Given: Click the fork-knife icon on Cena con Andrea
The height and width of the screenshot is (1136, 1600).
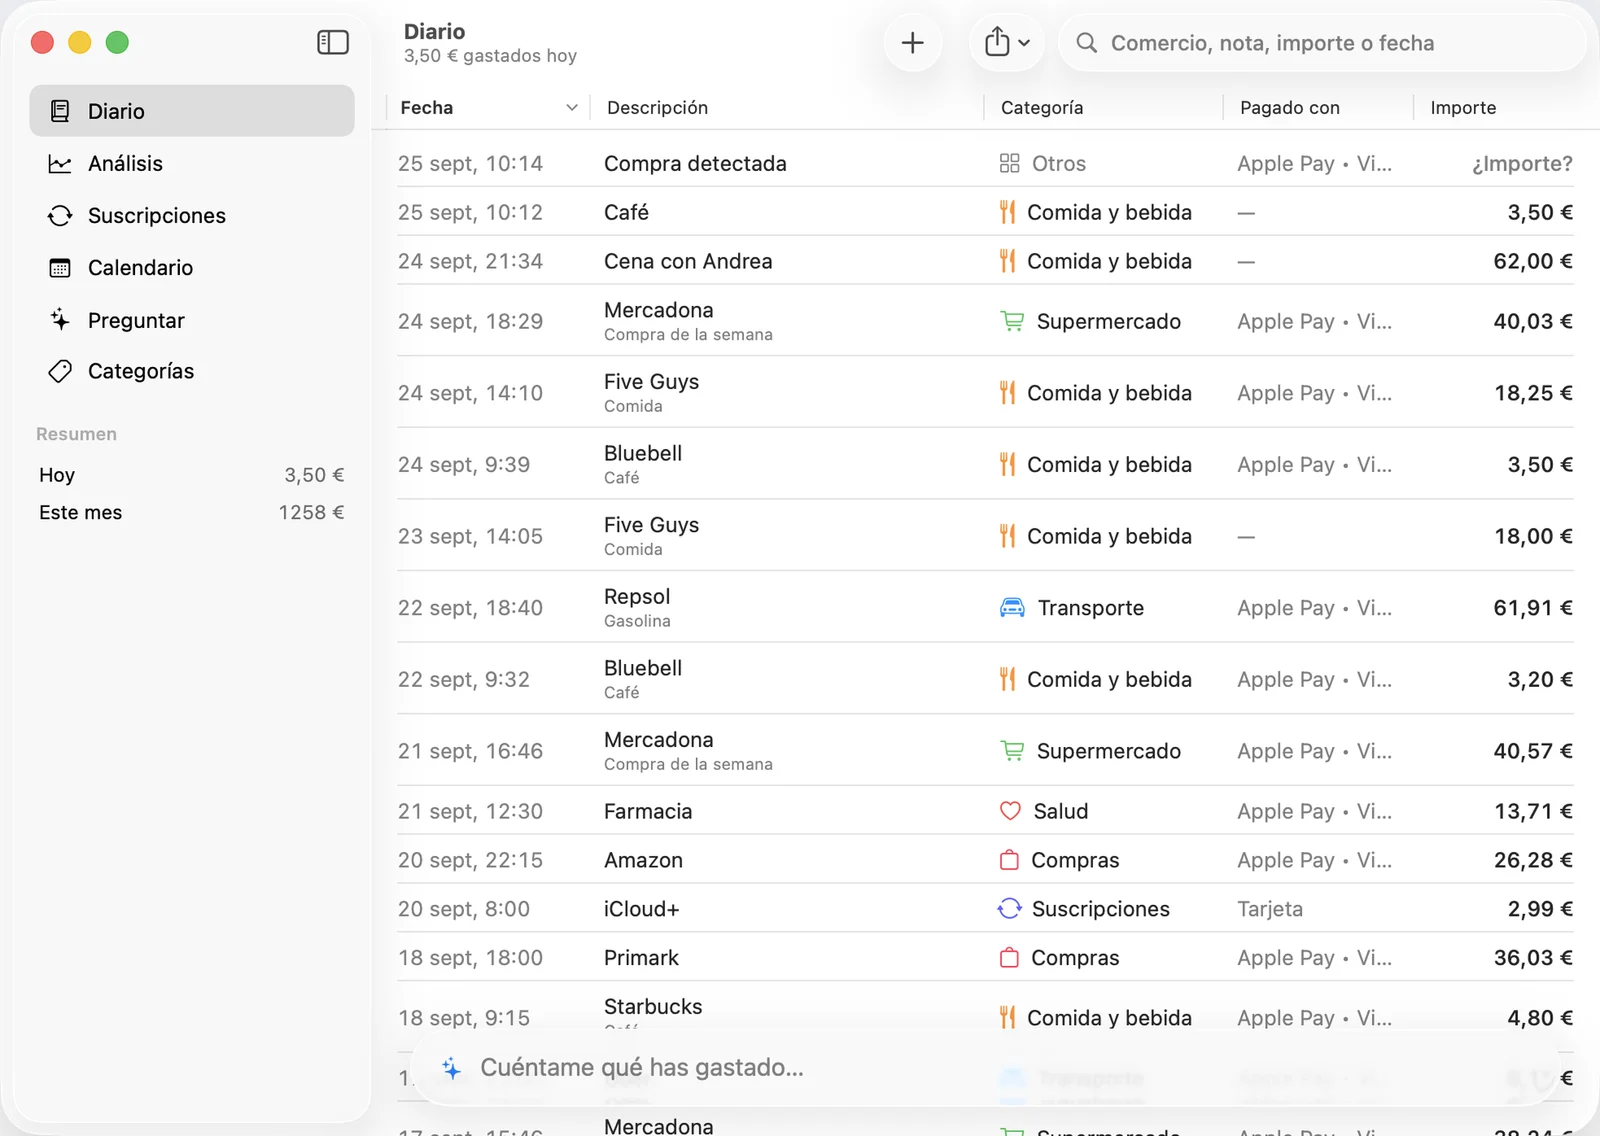Looking at the screenshot, I should pos(1007,261).
